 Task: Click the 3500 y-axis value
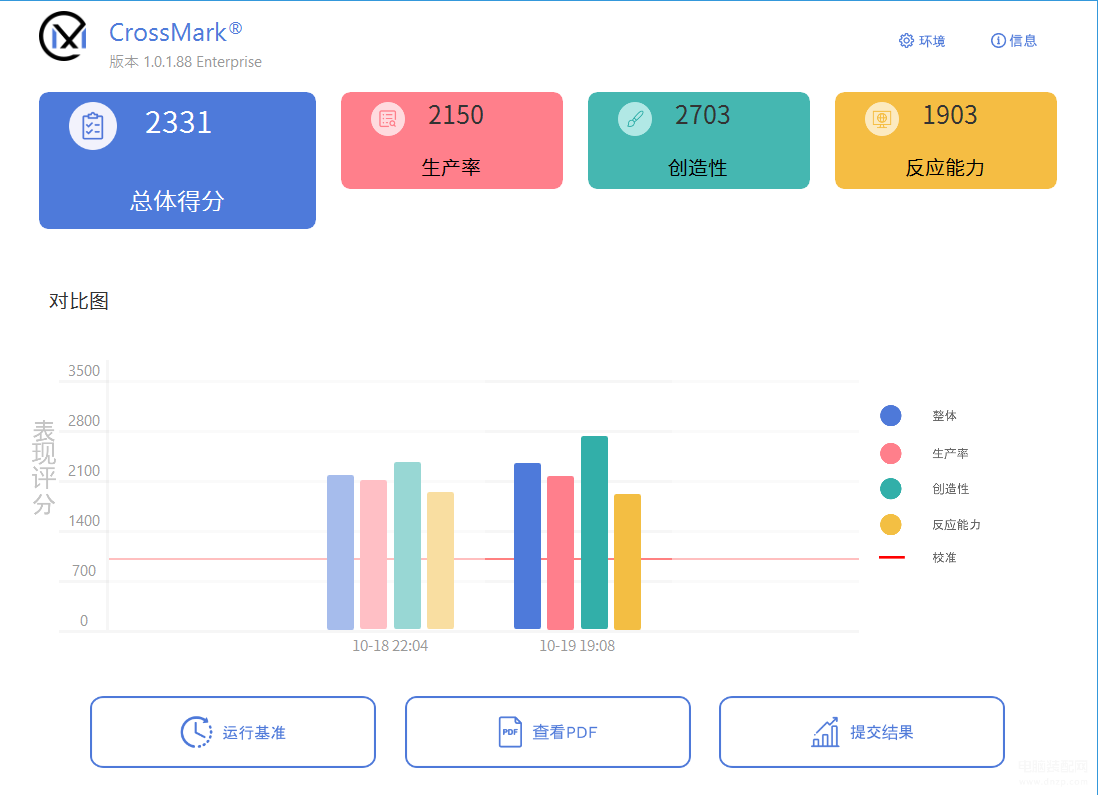point(84,371)
